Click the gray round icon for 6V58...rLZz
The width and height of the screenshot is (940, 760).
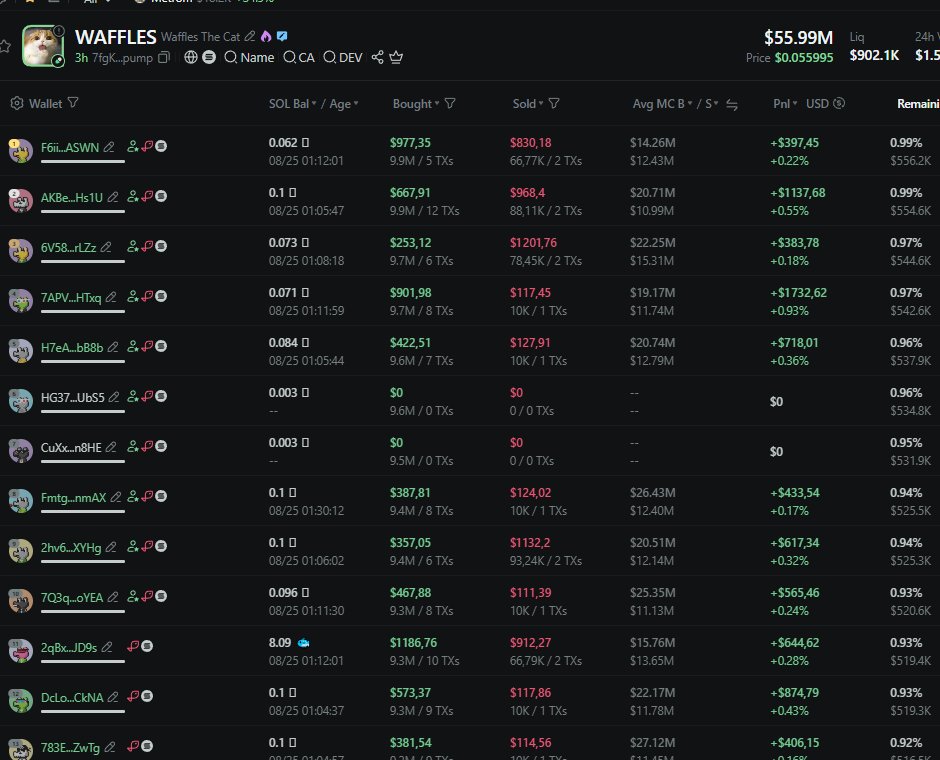point(161,246)
